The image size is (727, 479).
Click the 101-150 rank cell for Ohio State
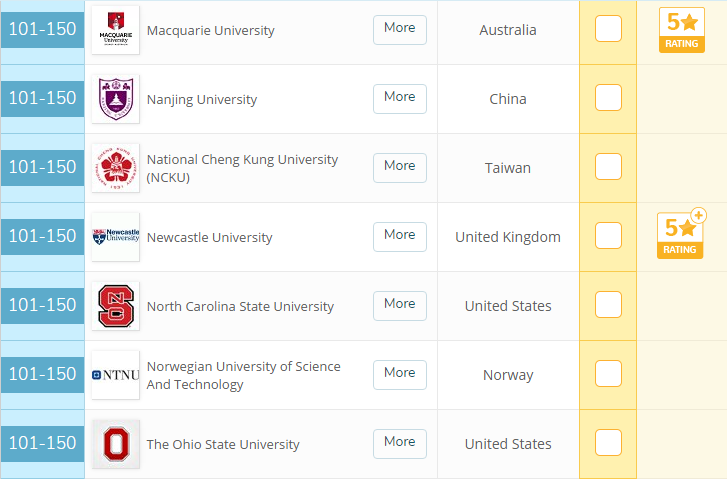pos(42,443)
